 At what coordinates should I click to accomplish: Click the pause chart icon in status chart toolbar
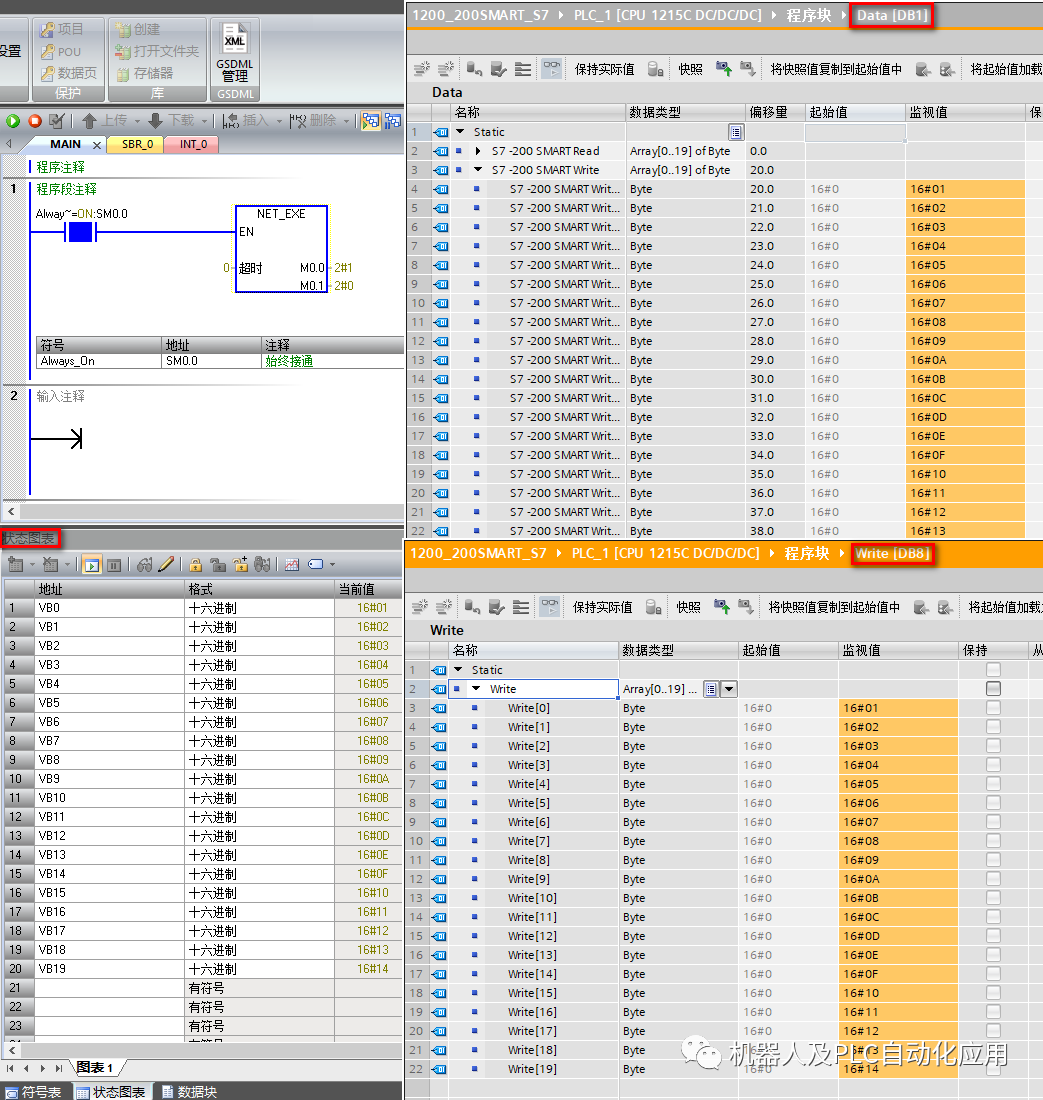pos(114,565)
